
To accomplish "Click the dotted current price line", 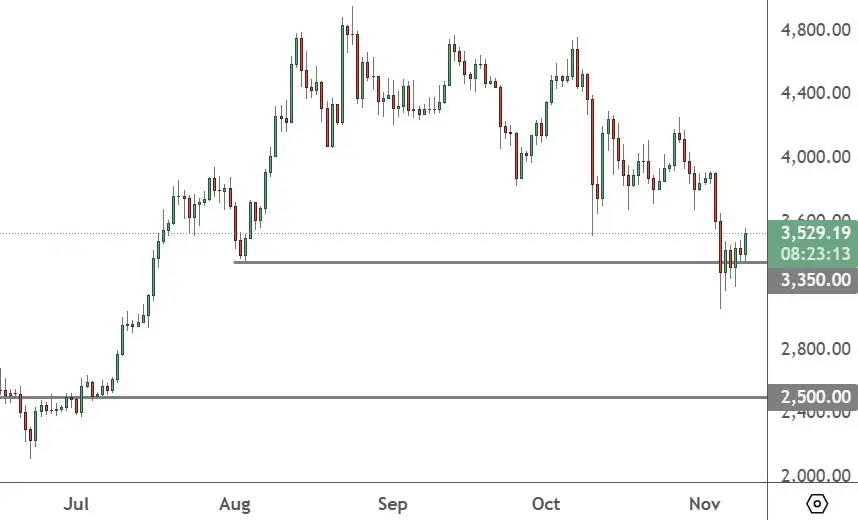I will (400, 233).
